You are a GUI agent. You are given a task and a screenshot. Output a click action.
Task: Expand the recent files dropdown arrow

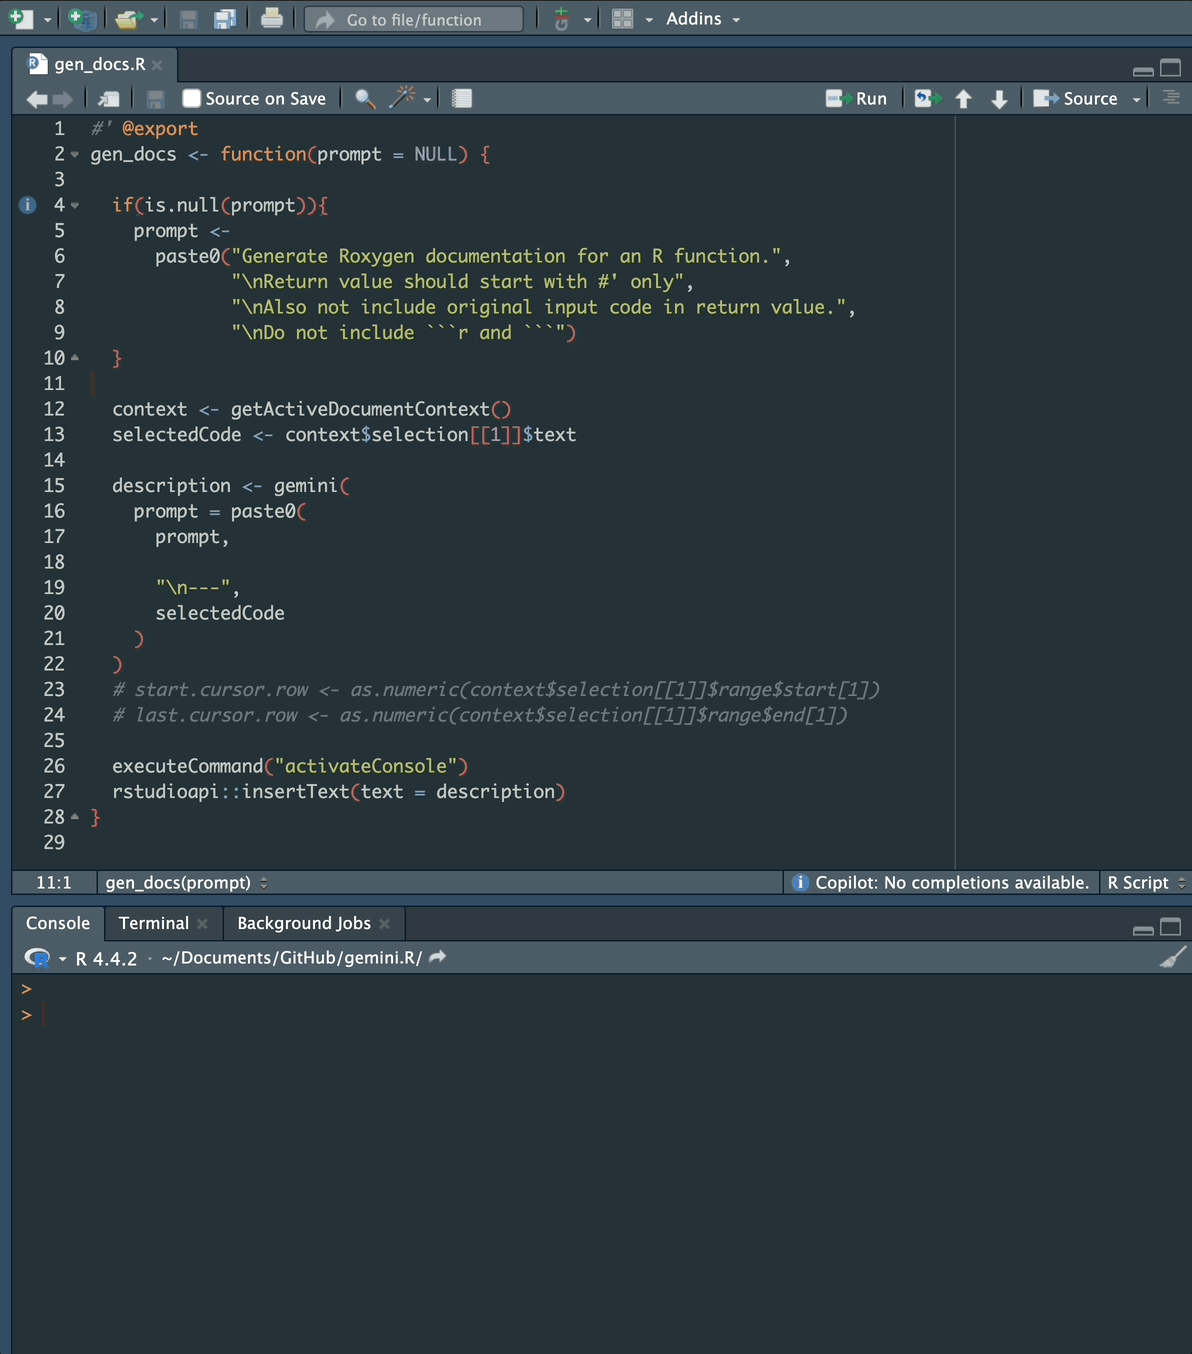pyautogui.click(x=154, y=20)
